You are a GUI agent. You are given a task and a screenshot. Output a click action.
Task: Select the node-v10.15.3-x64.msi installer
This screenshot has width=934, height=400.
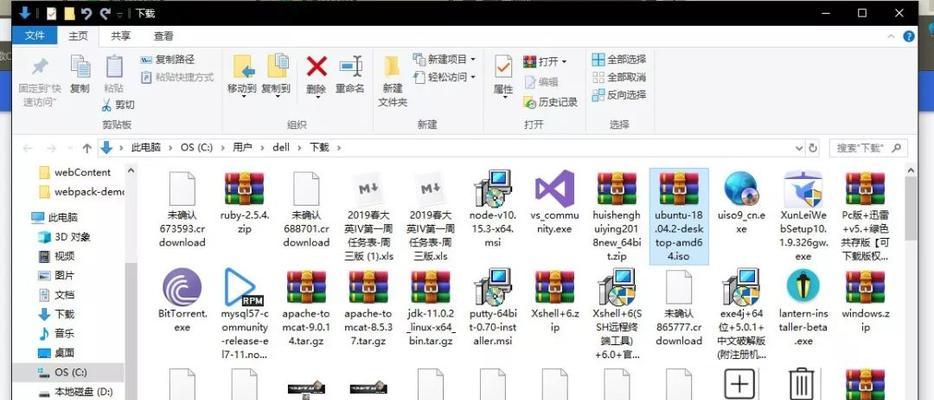click(493, 209)
